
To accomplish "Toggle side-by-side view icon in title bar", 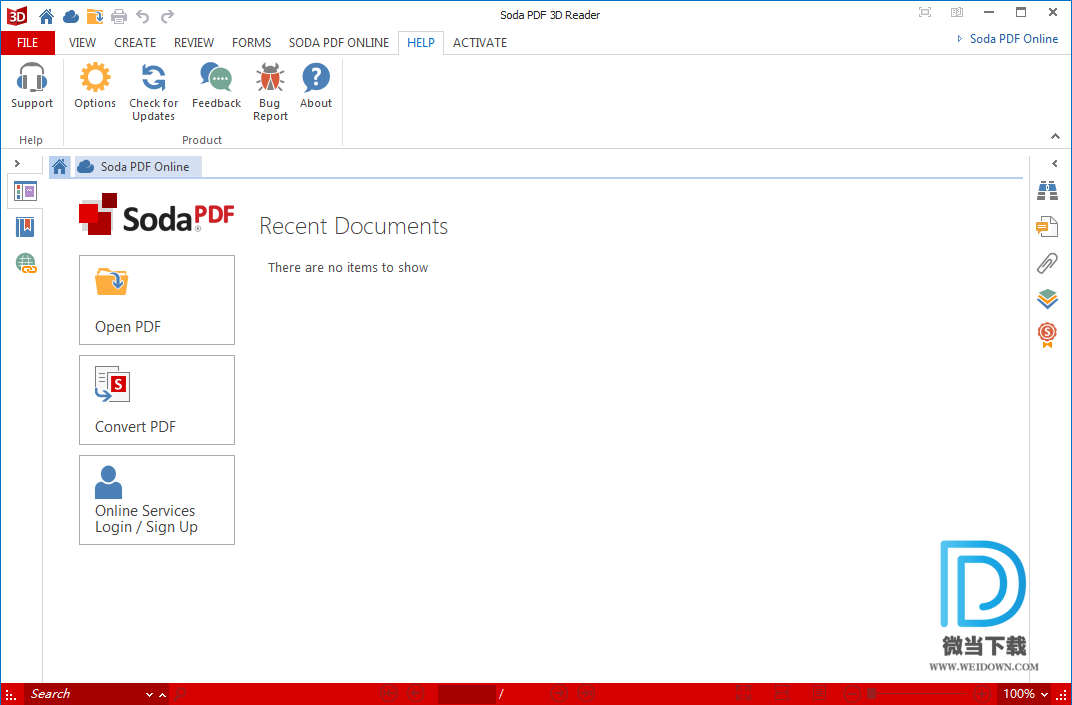I will pos(956,12).
